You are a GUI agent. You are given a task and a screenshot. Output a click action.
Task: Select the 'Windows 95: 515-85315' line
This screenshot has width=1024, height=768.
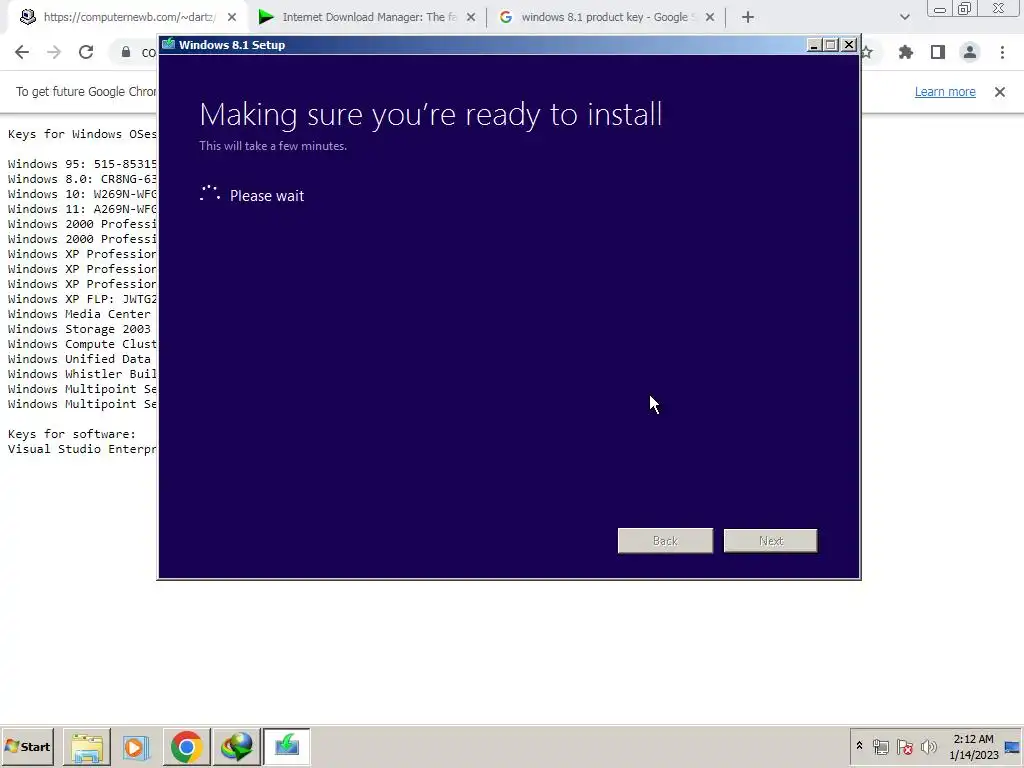click(82, 164)
